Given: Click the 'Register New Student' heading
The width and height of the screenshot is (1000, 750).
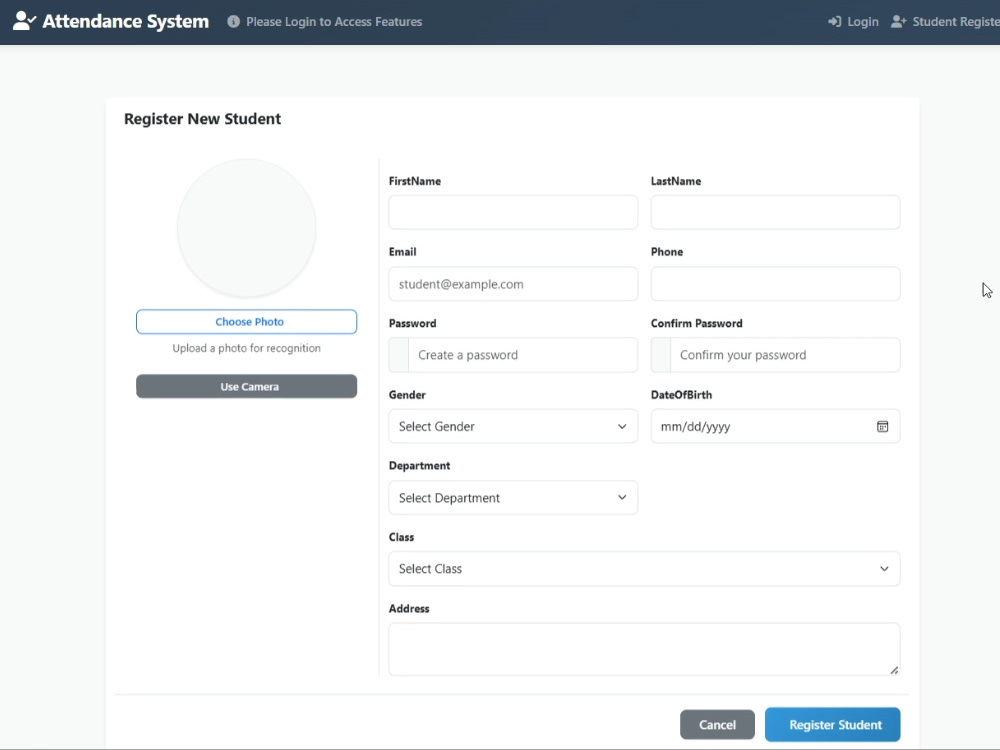Looking at the screenshot, I should coord(202,119).
